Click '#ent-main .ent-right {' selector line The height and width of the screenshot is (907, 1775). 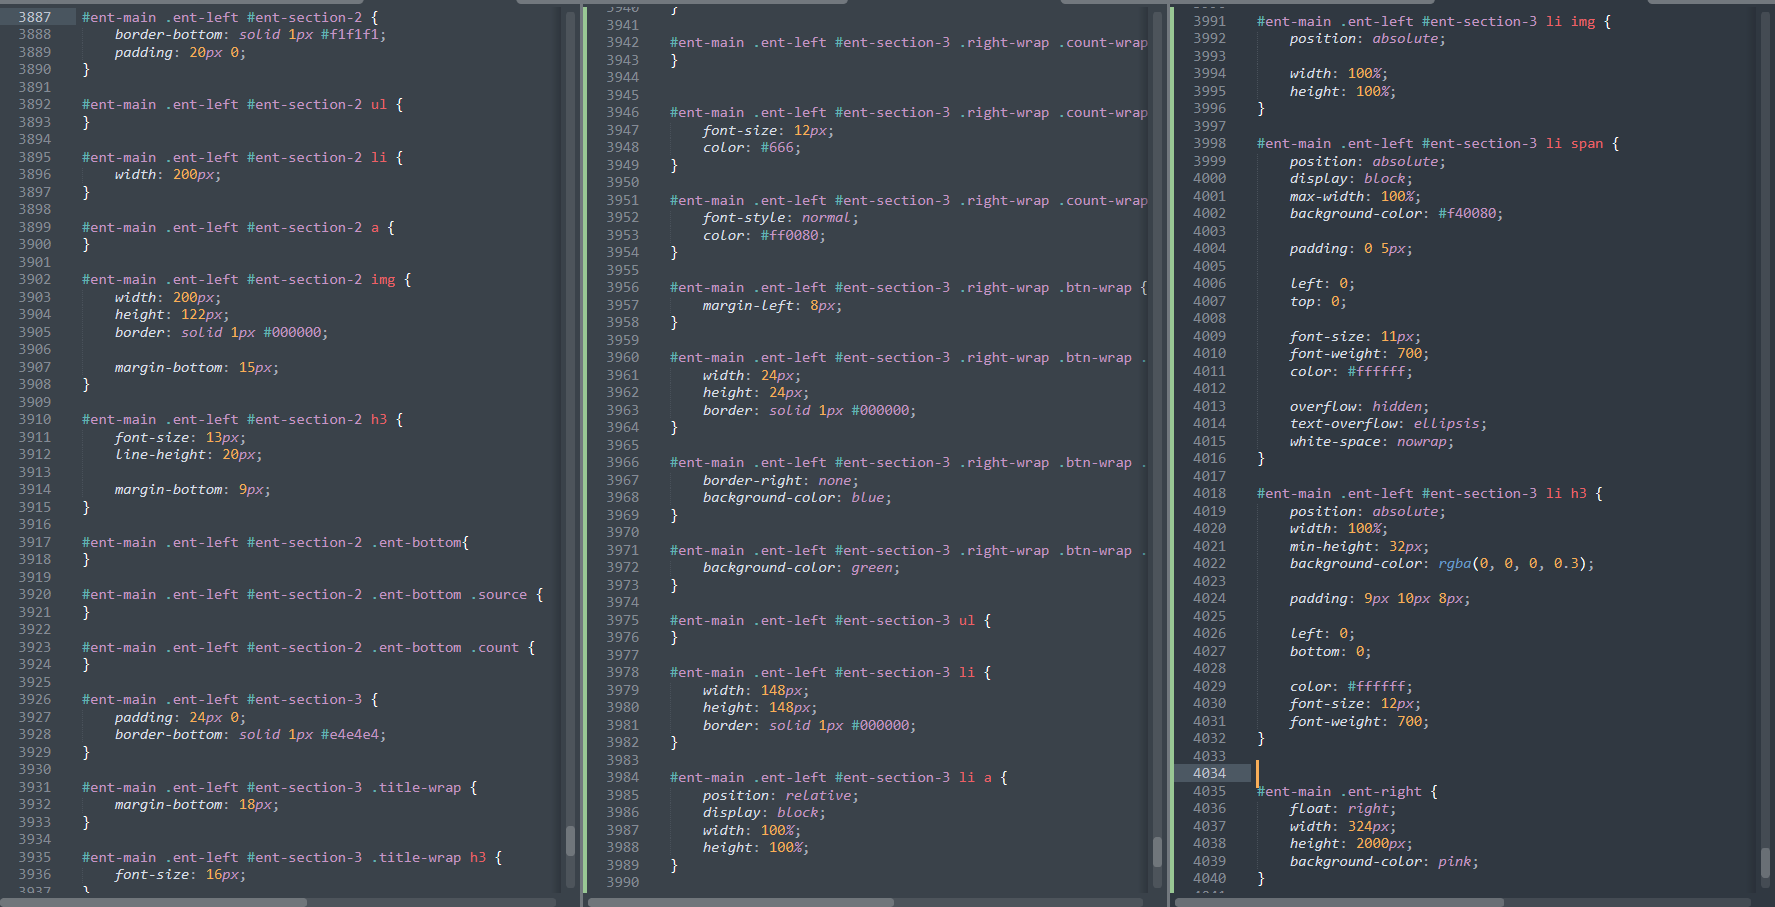click(1347, 792)
